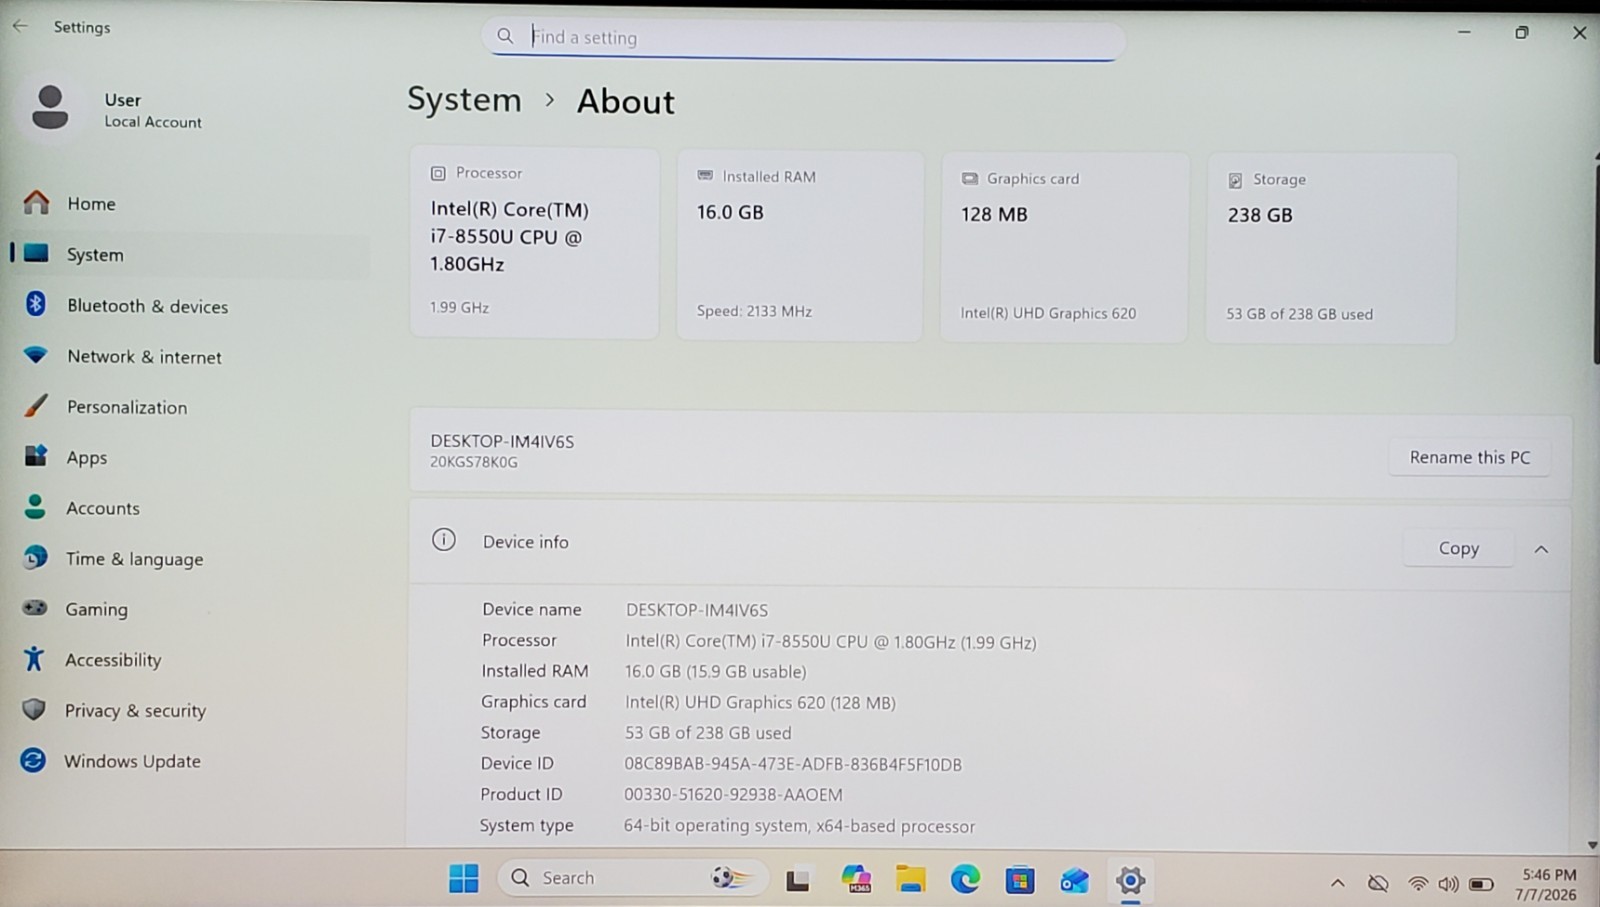Launch Microsoft Edge from the taskbar
The height and width of the screenshot is (907, 1600).
(965, 879)
